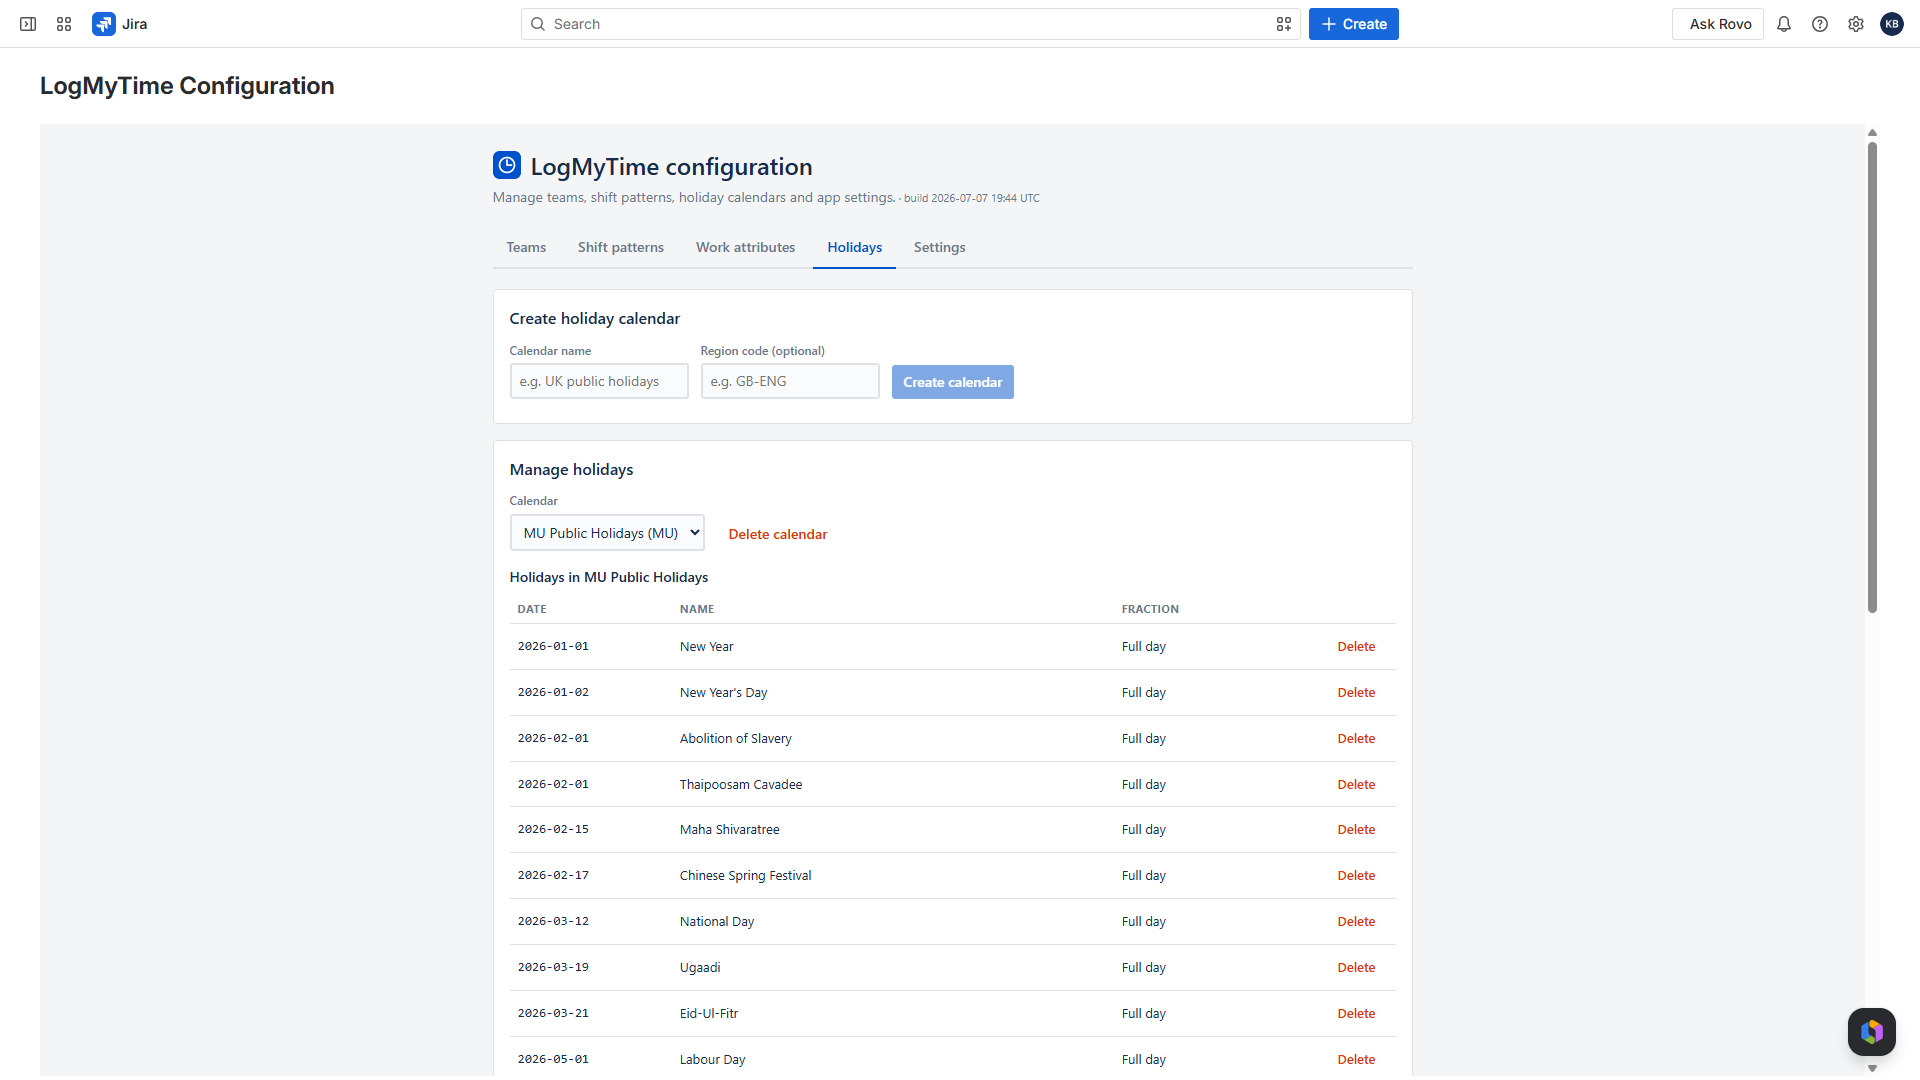Image resolution: width=1920 pixels, height=1080 pixels.
Task: Switch to the Teams tab
Action: point(526,247)
